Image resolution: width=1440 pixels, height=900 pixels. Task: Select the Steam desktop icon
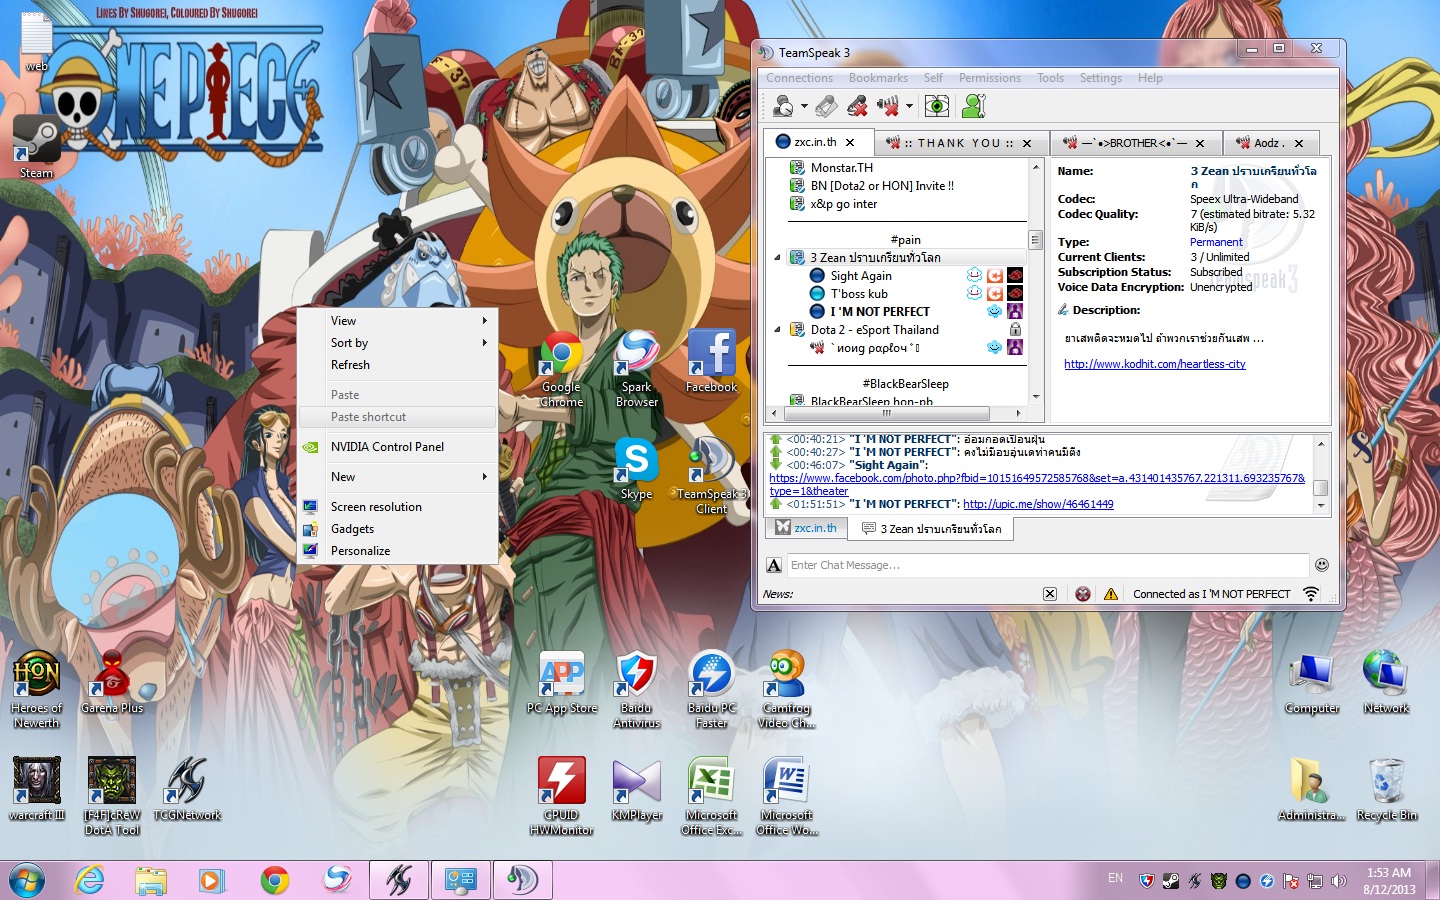point(36,148)
